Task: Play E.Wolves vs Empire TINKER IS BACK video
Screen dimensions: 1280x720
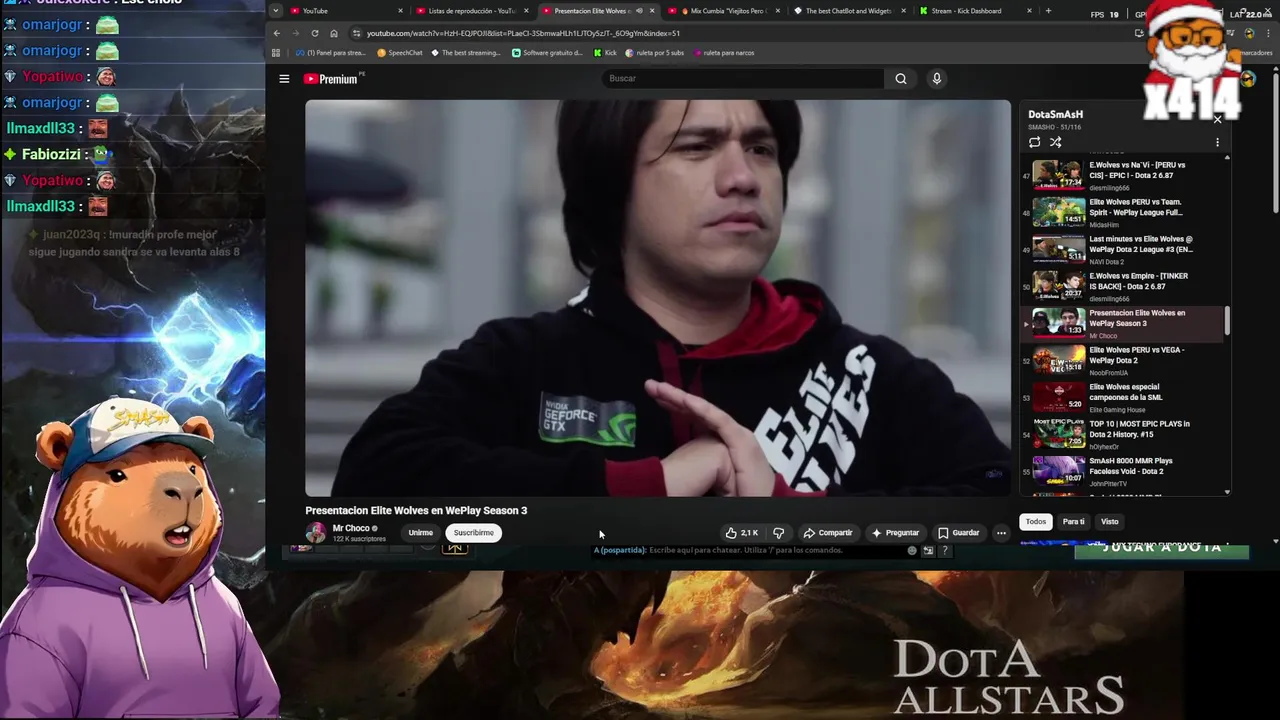Action: click(x=1124, y=287)
